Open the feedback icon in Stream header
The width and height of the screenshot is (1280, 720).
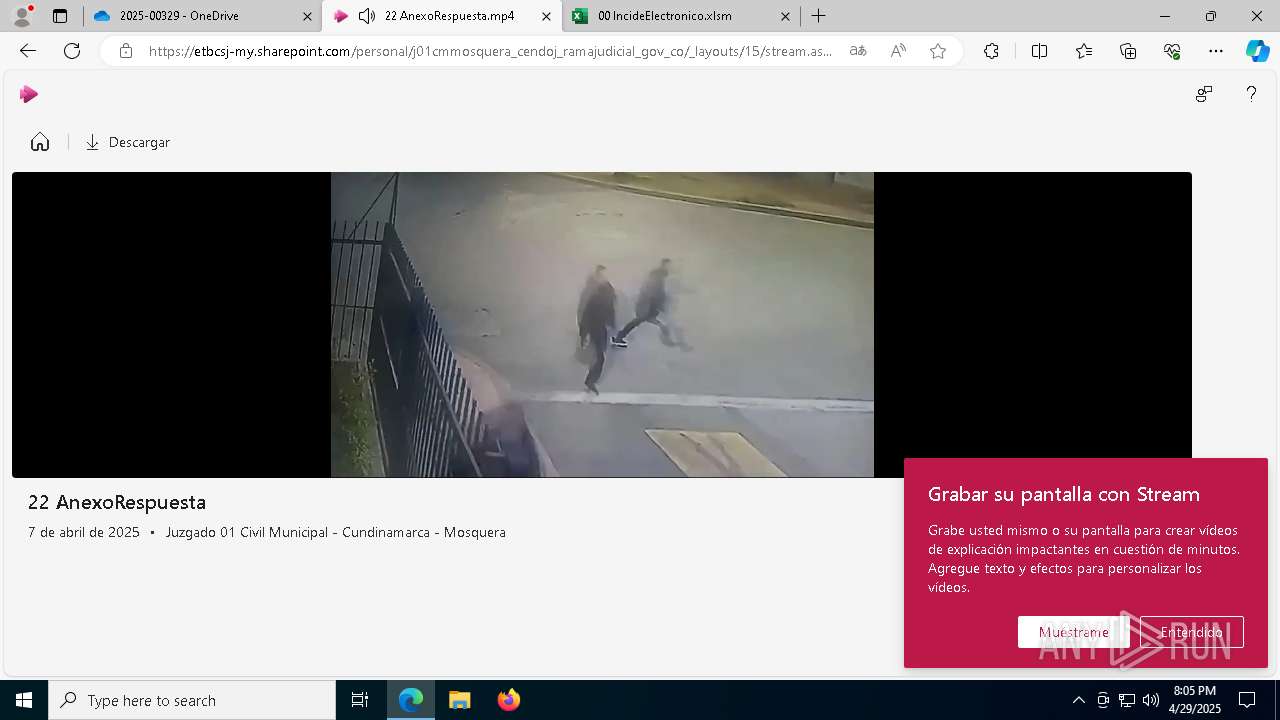[1204, 94]
